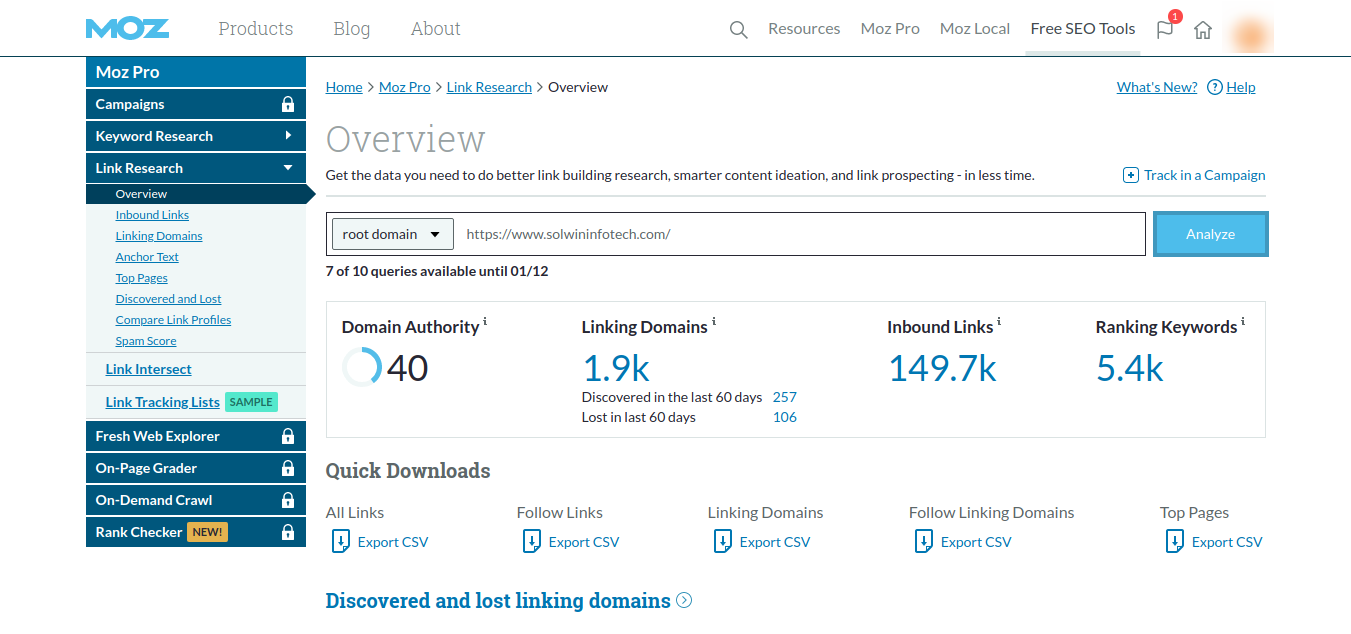Switch to the Free SEO Tools nav item
The width and height of the screenshot is (1351, 634).
click(1082, 28)
